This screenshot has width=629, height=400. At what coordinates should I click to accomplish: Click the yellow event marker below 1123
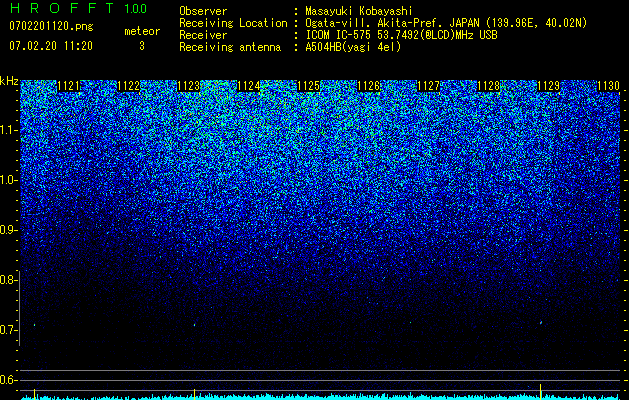click(195, 394)
